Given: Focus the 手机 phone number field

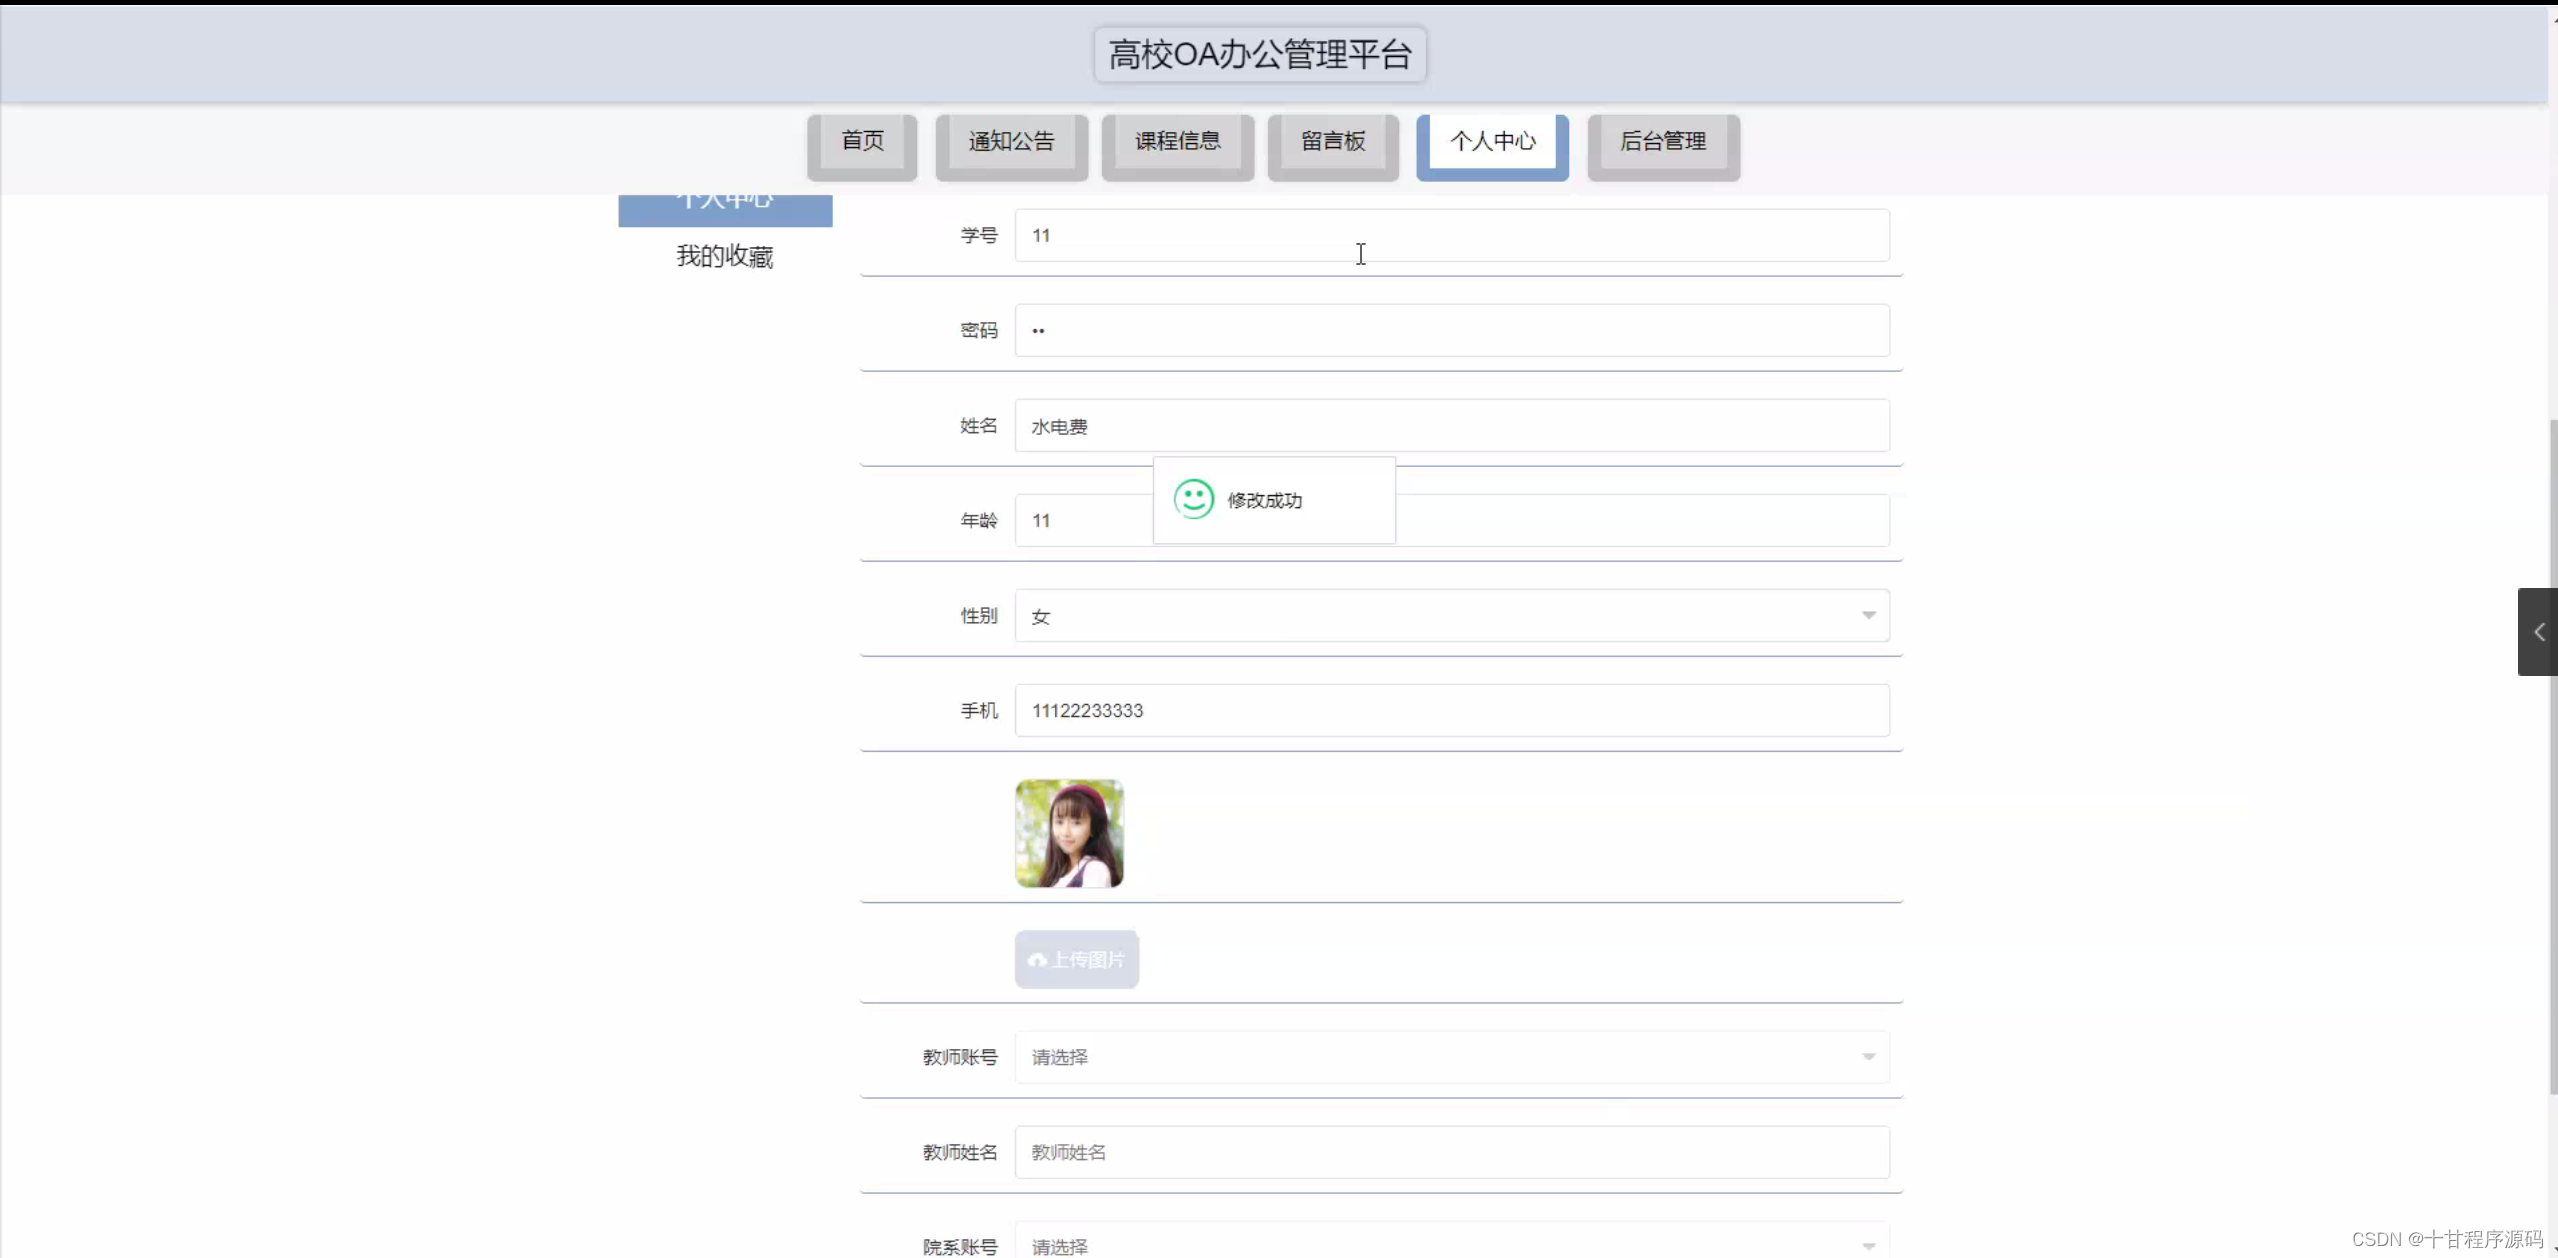Looking at the screenshot, I should tap(1450, 710).
